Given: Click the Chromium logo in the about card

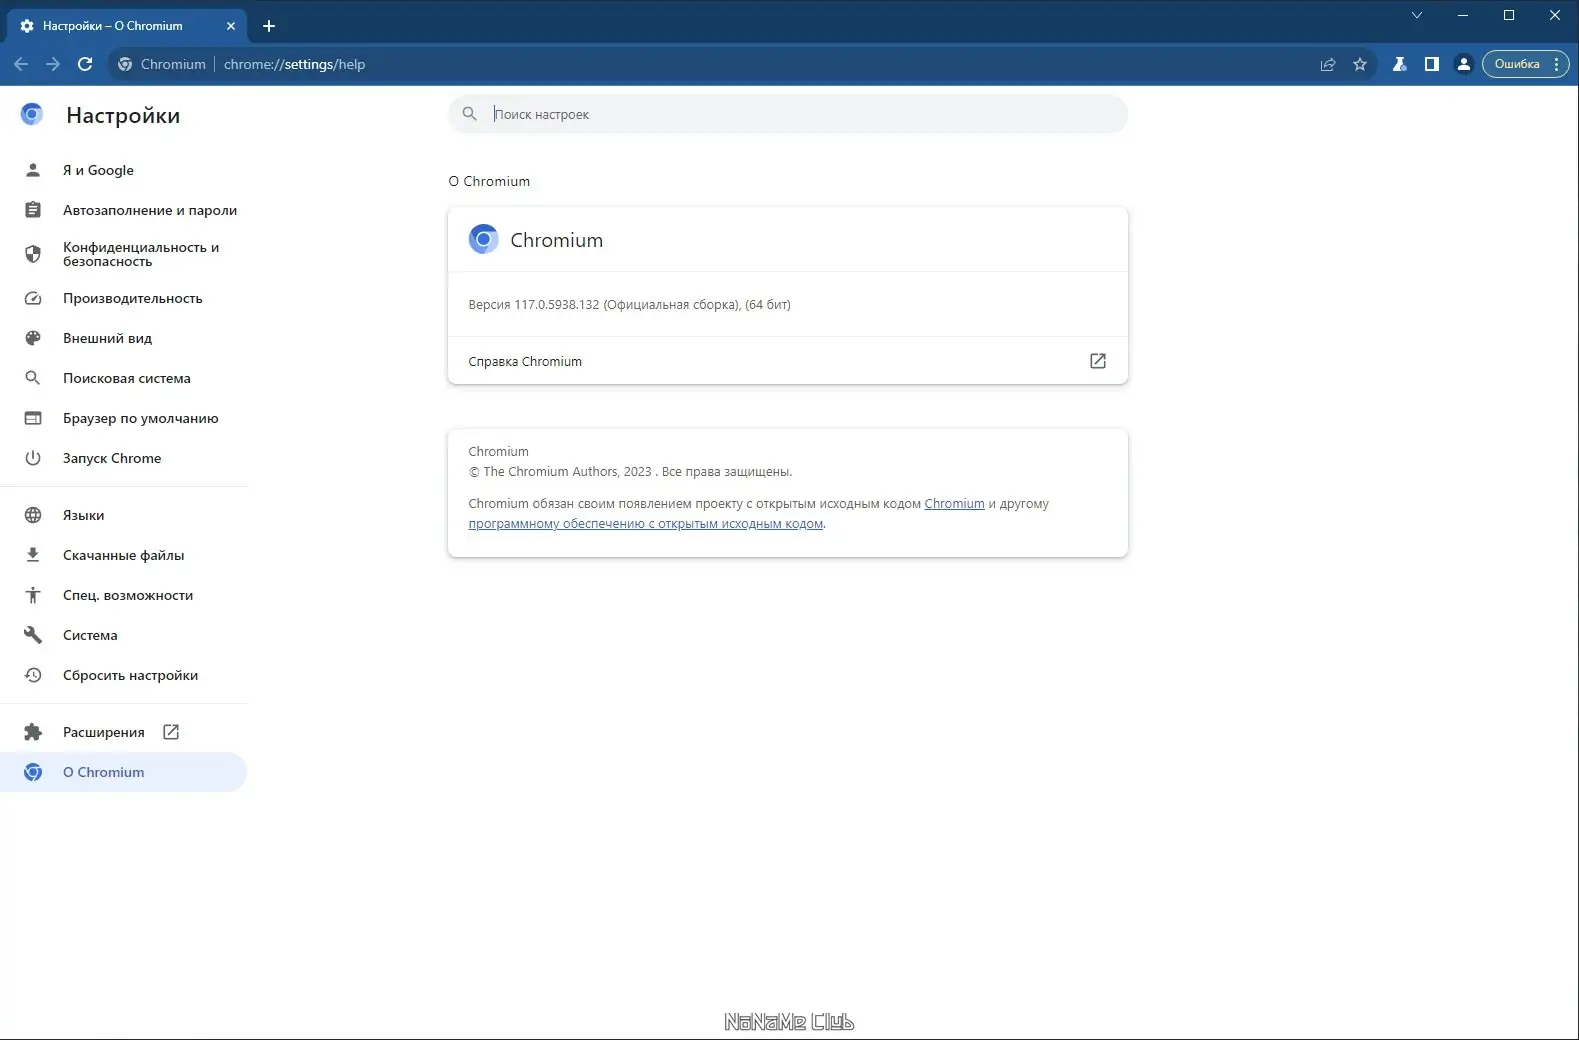Looking at the screenshot, I should click(484, 239).
